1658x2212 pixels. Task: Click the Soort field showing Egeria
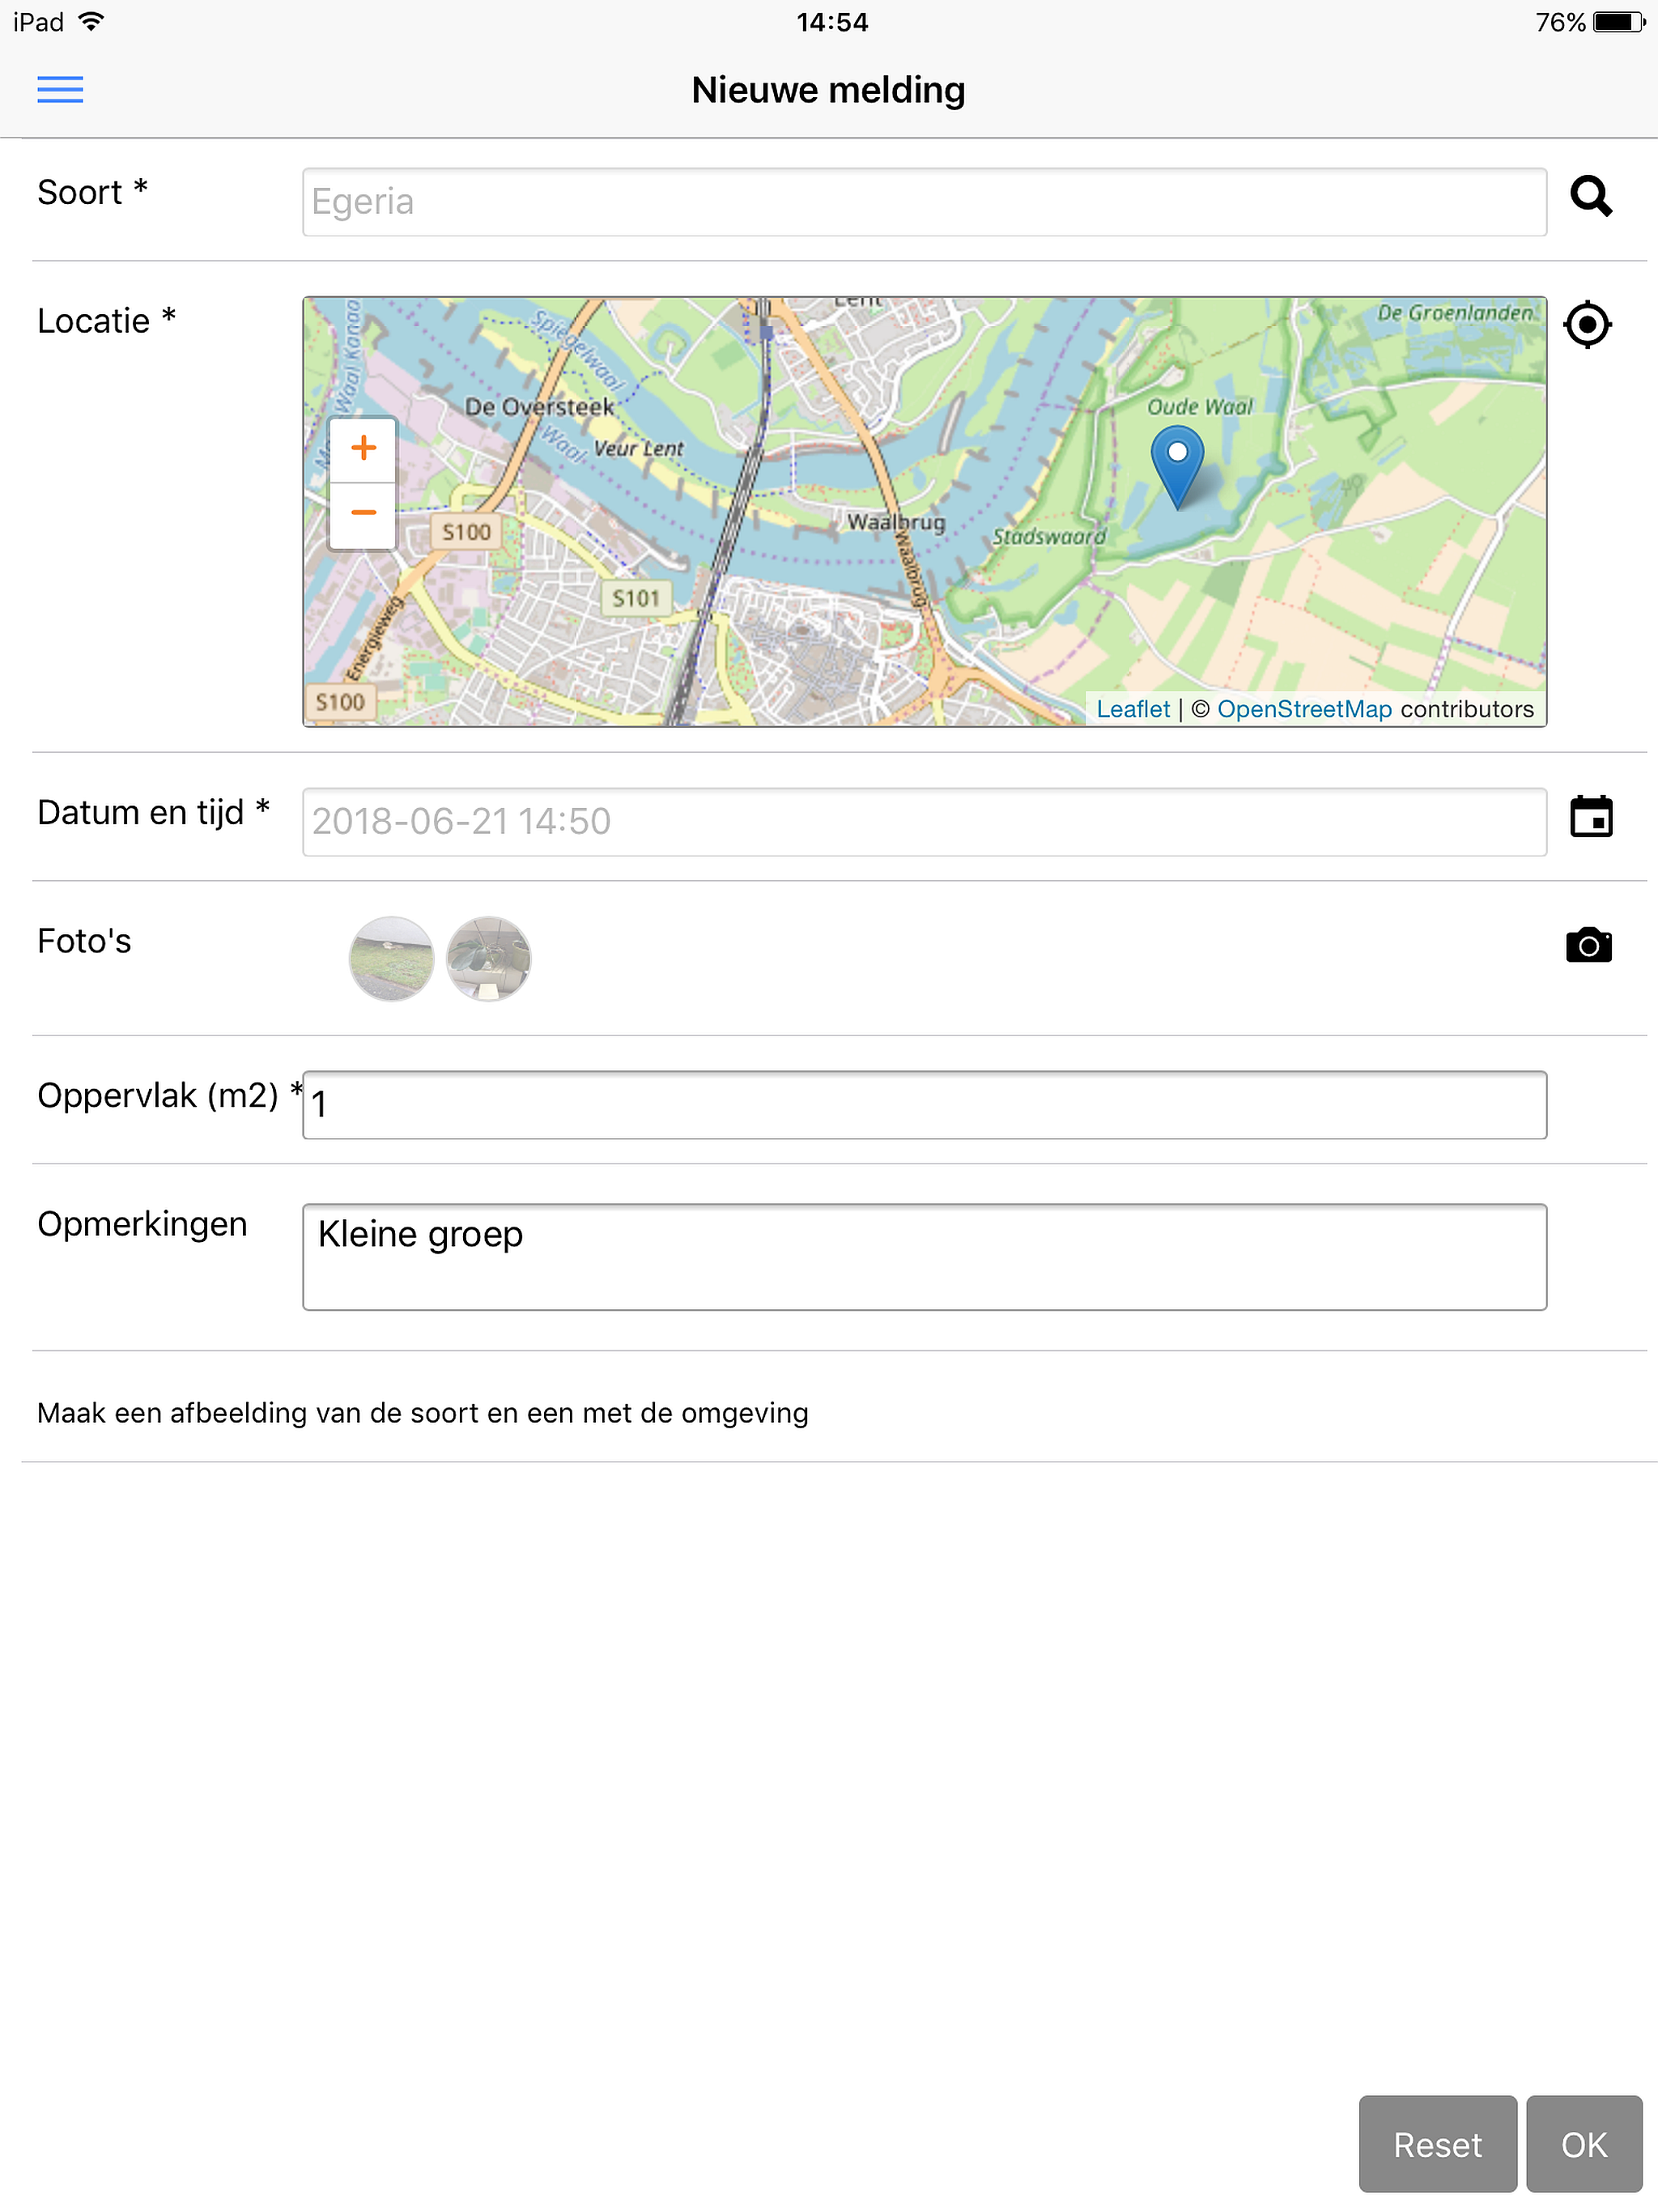(924, 202)
